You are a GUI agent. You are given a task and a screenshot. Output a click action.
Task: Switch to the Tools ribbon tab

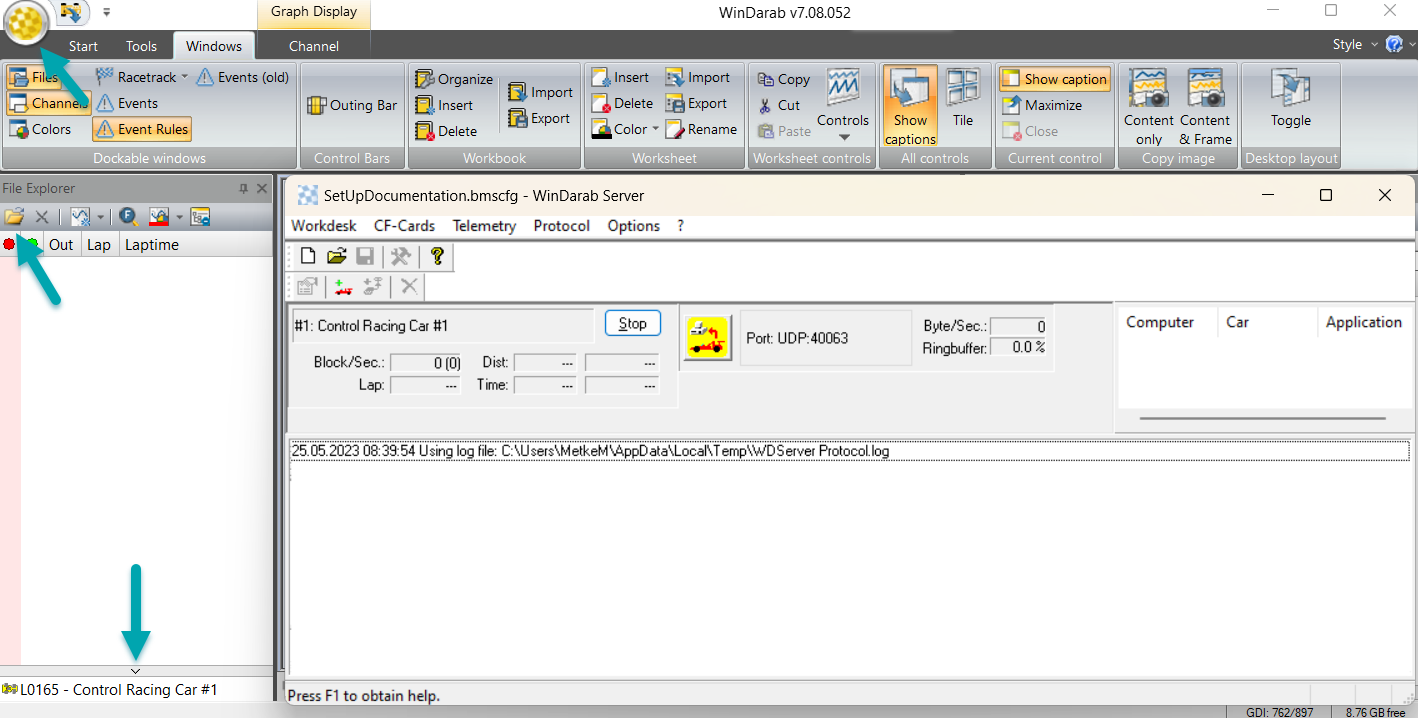coord(141,46)
